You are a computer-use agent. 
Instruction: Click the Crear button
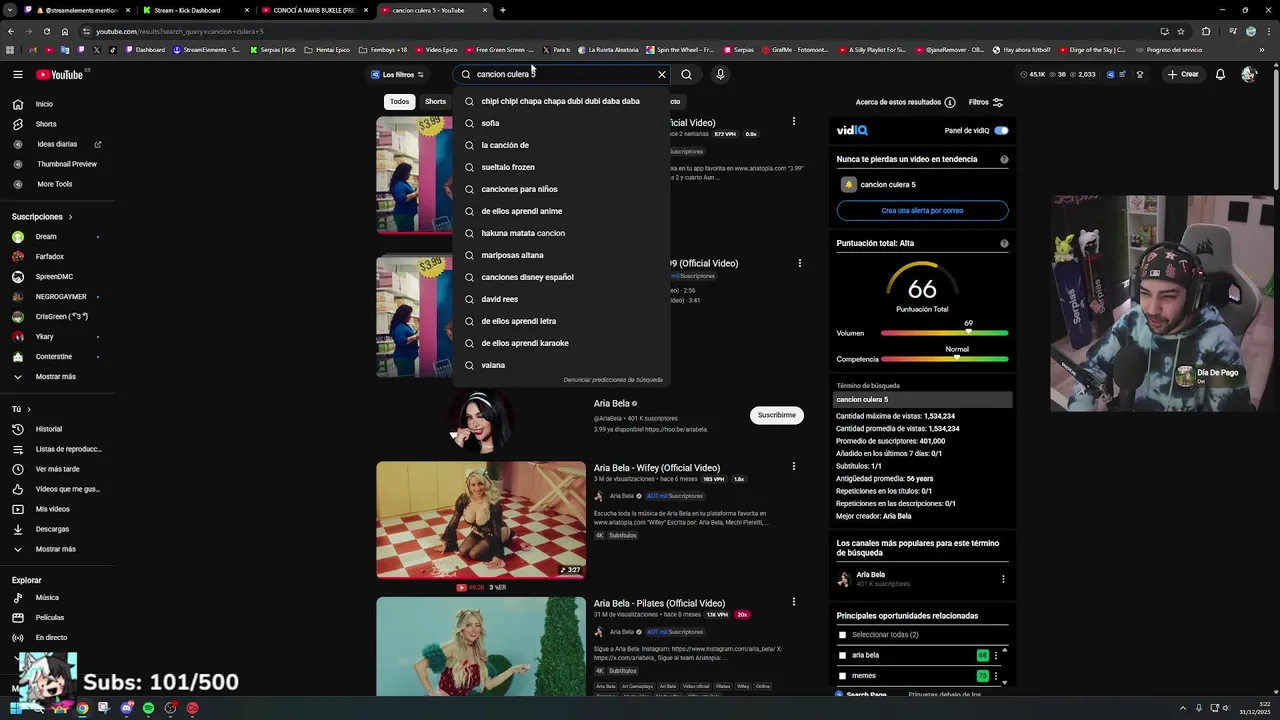1183,74
